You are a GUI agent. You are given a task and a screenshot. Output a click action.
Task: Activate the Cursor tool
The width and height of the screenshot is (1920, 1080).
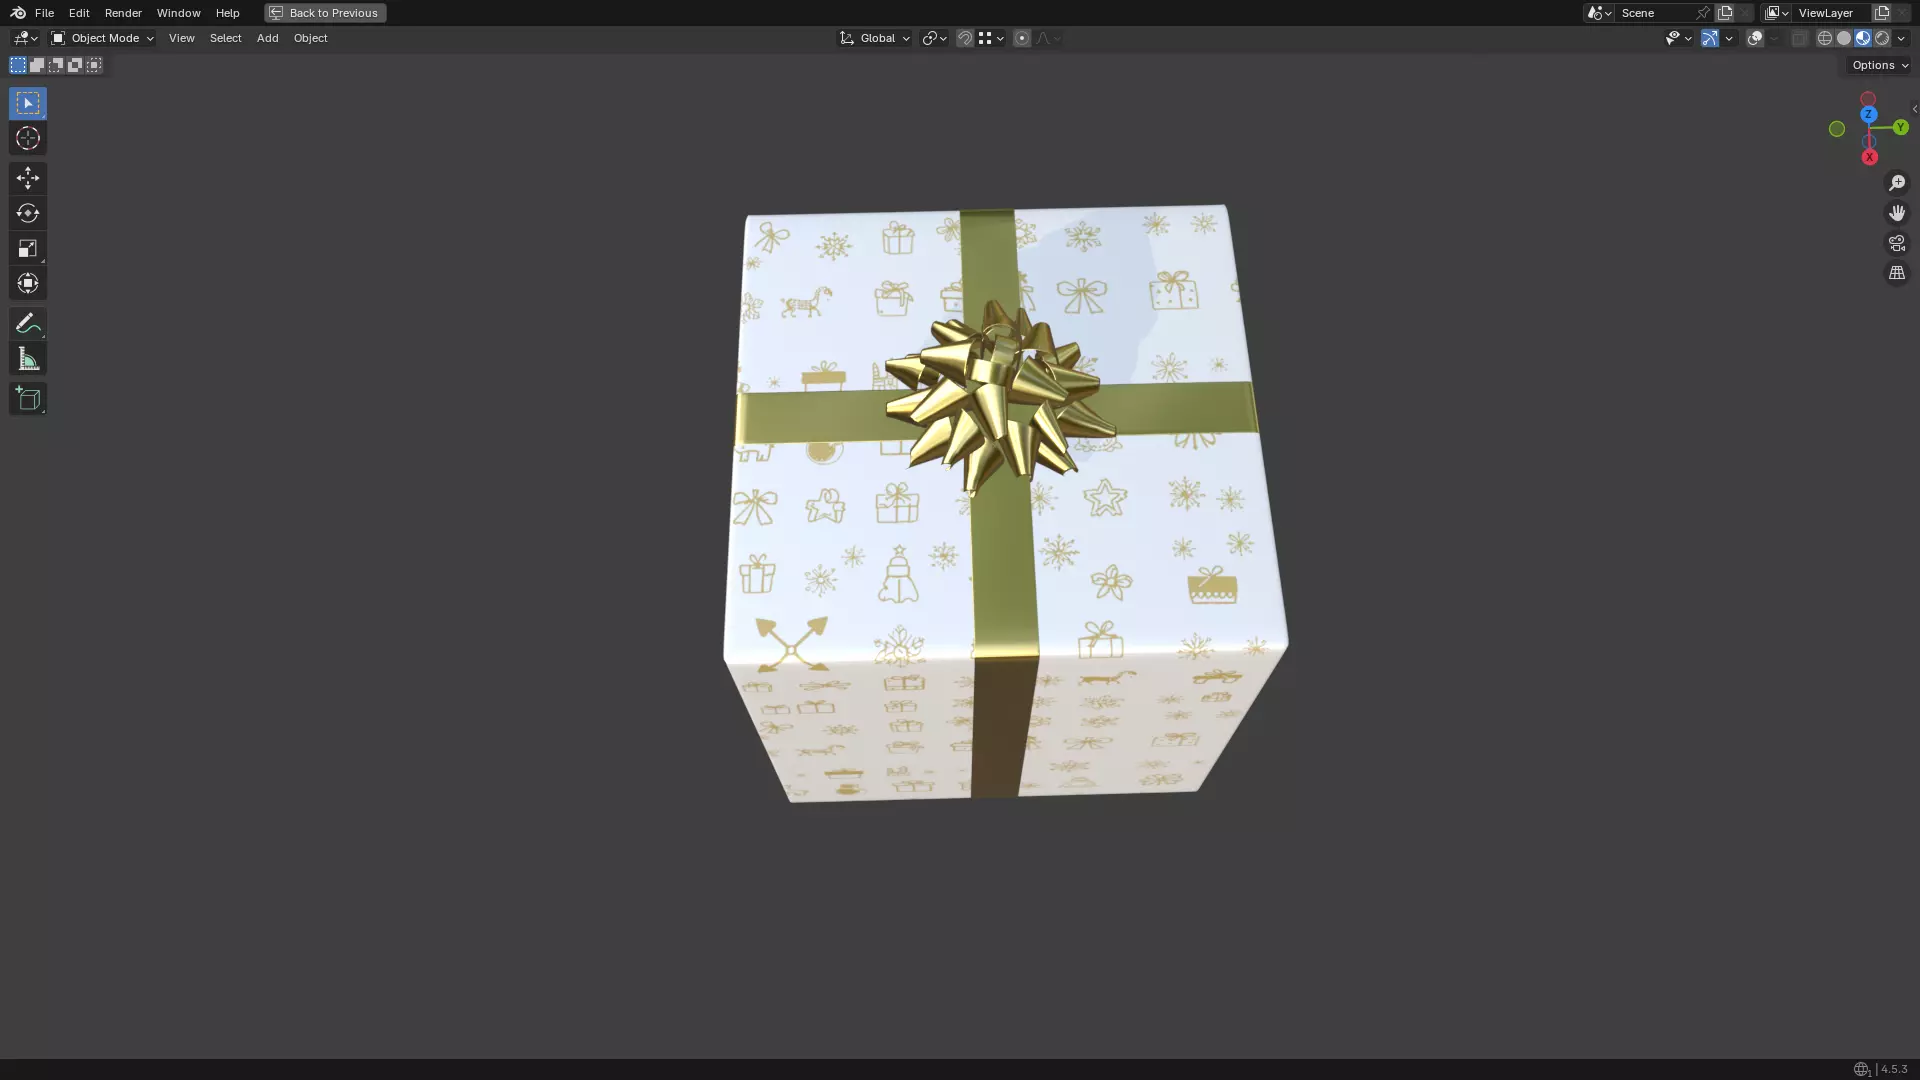click(x=28, y=138)
